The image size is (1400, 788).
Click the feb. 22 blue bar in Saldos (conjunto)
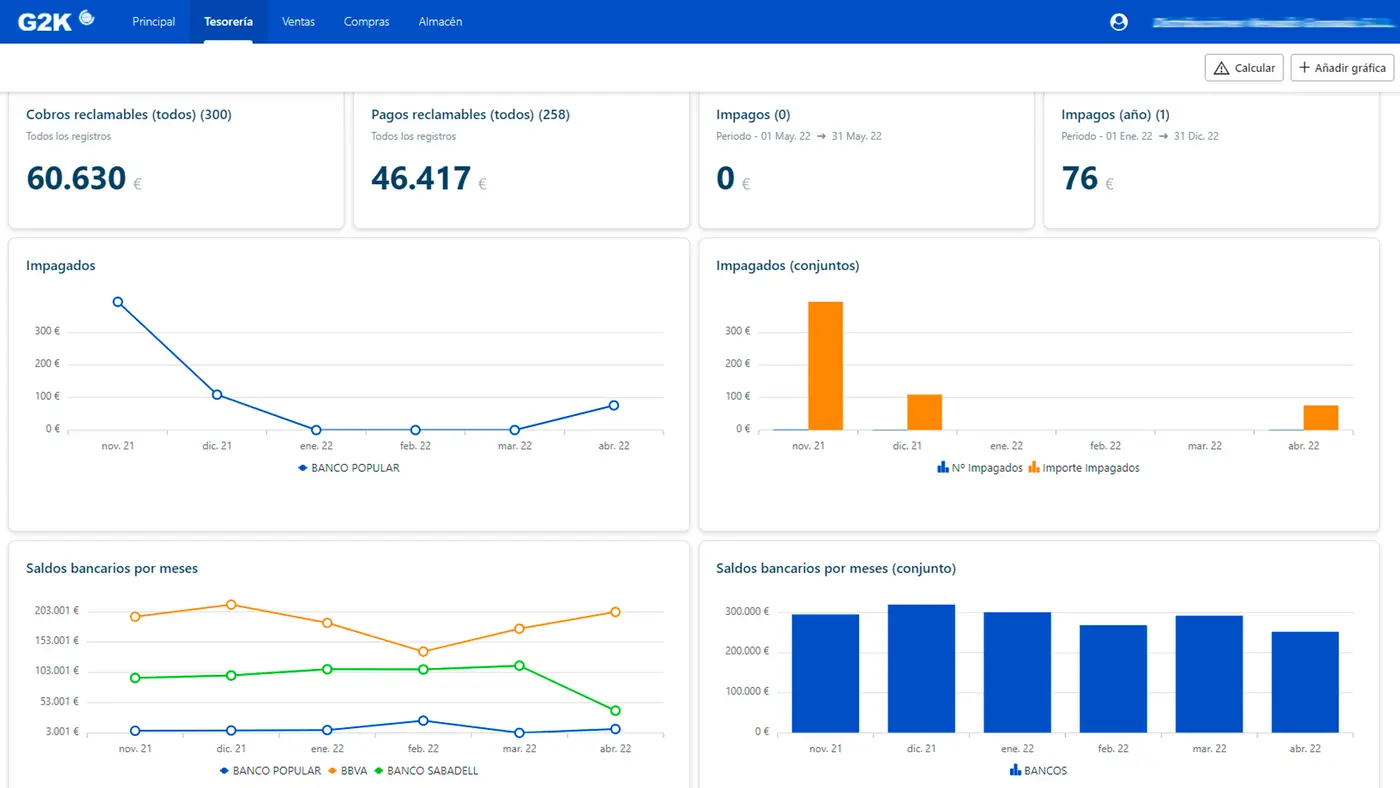(1113, 679)
